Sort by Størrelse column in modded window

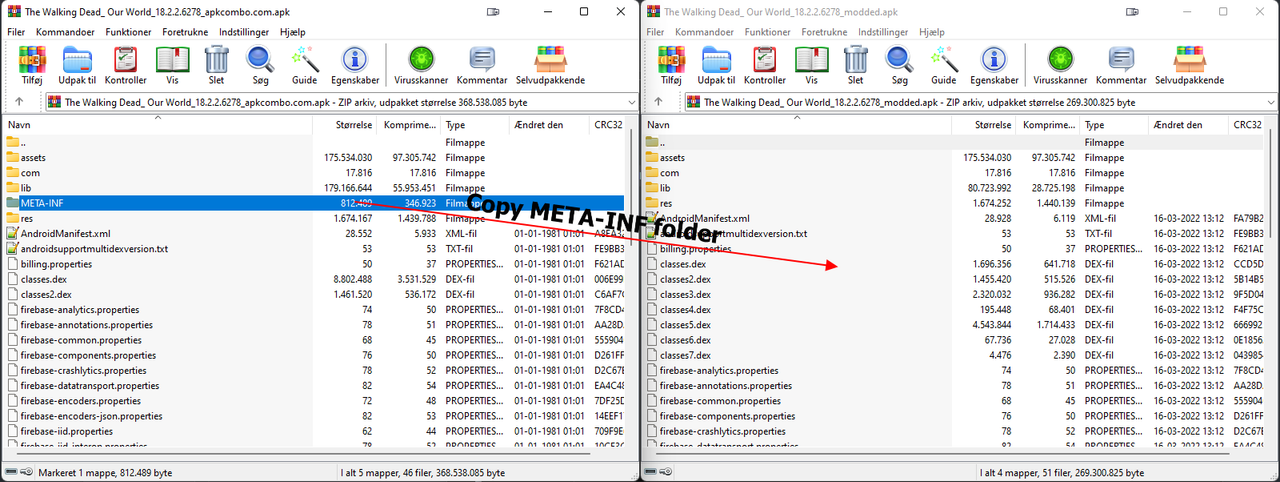click(x=984, y=125)
